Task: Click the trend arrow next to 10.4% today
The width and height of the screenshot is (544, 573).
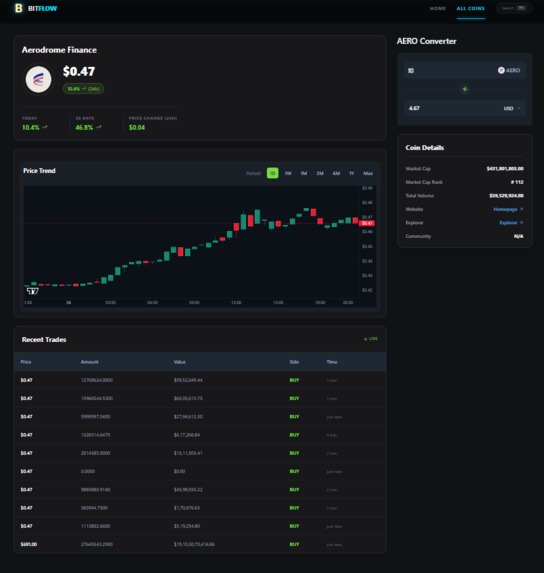Action: (x=45, y=127)
